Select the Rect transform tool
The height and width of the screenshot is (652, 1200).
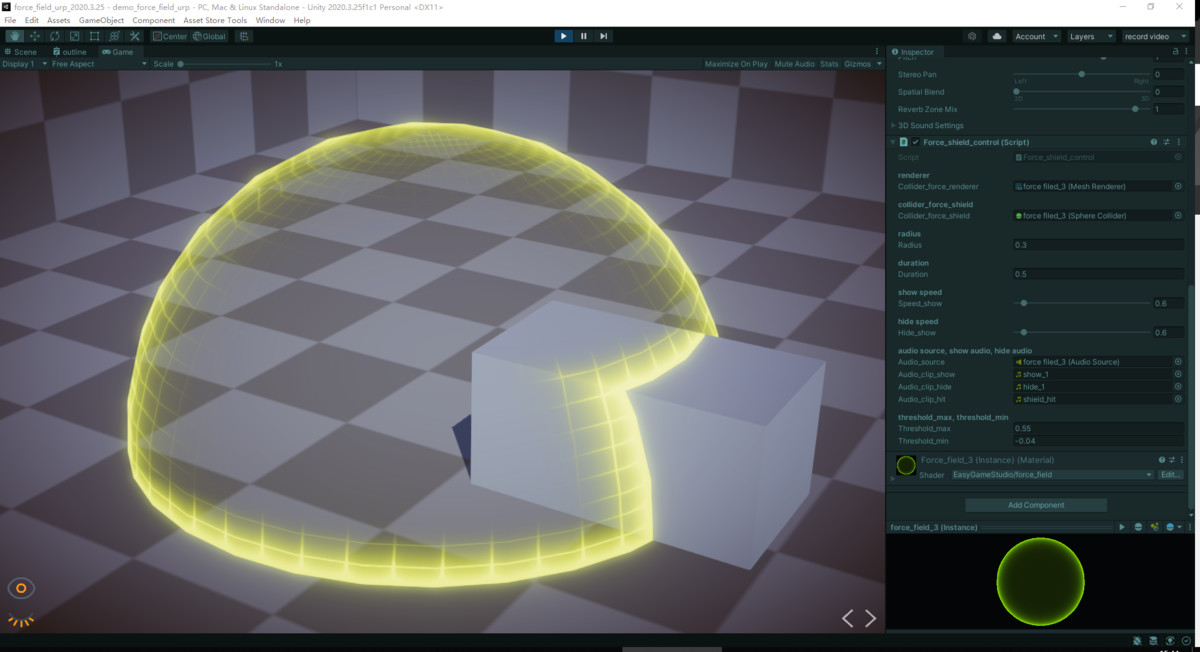(94, 36)
